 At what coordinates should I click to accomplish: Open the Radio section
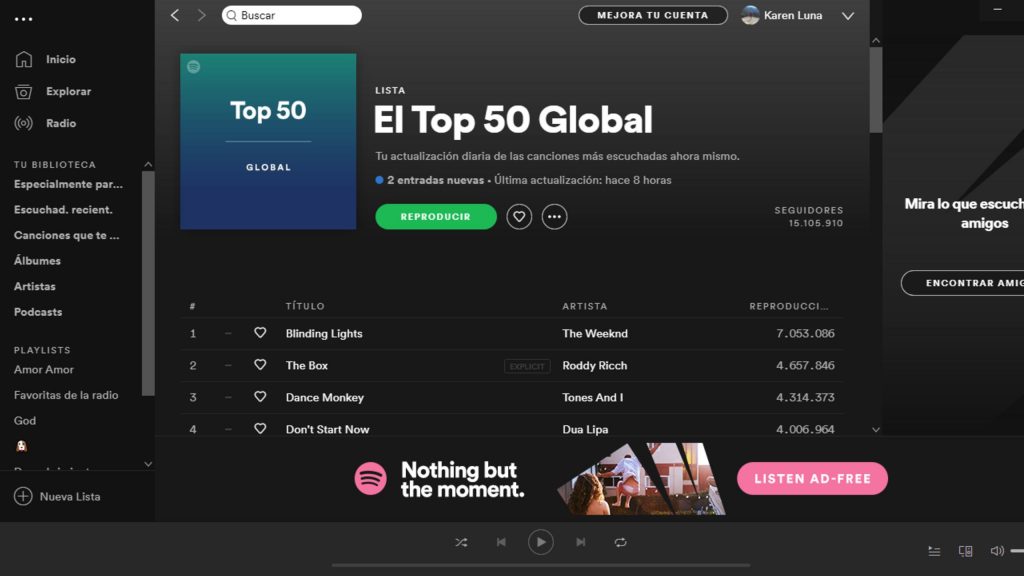pos(61,123)
